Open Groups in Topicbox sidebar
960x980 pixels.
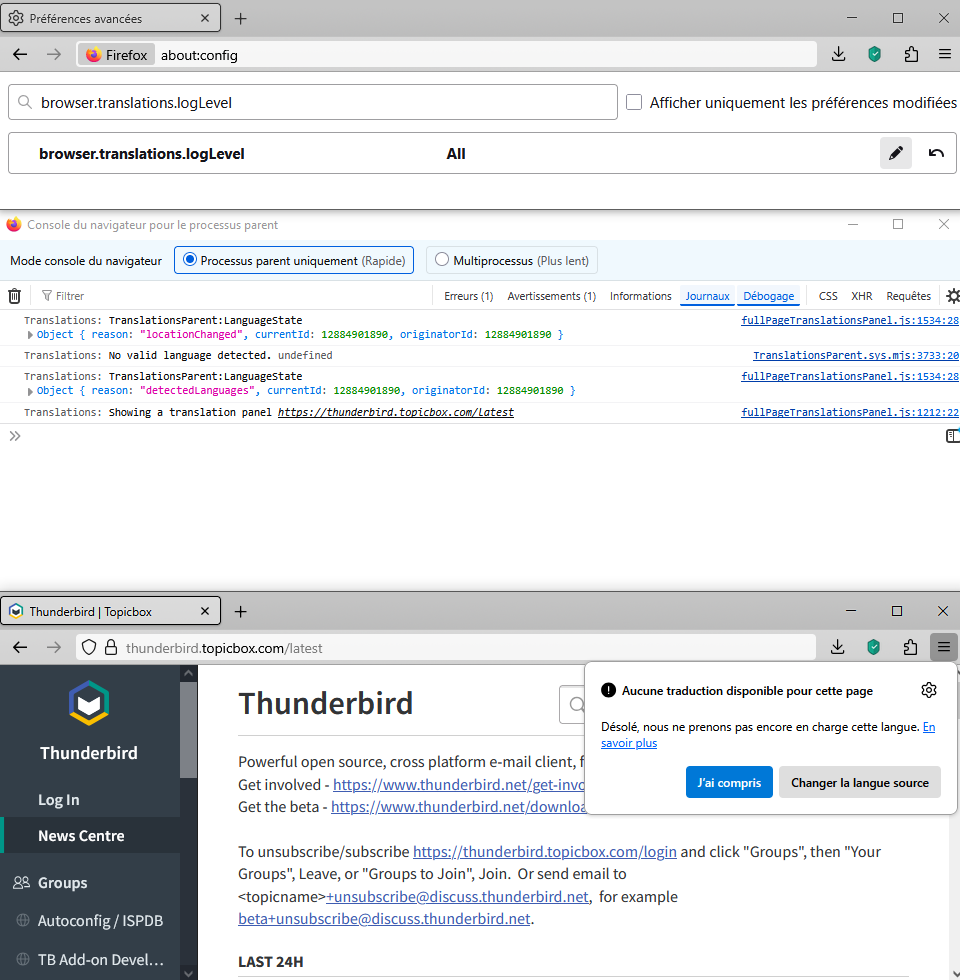coord(62,882)
